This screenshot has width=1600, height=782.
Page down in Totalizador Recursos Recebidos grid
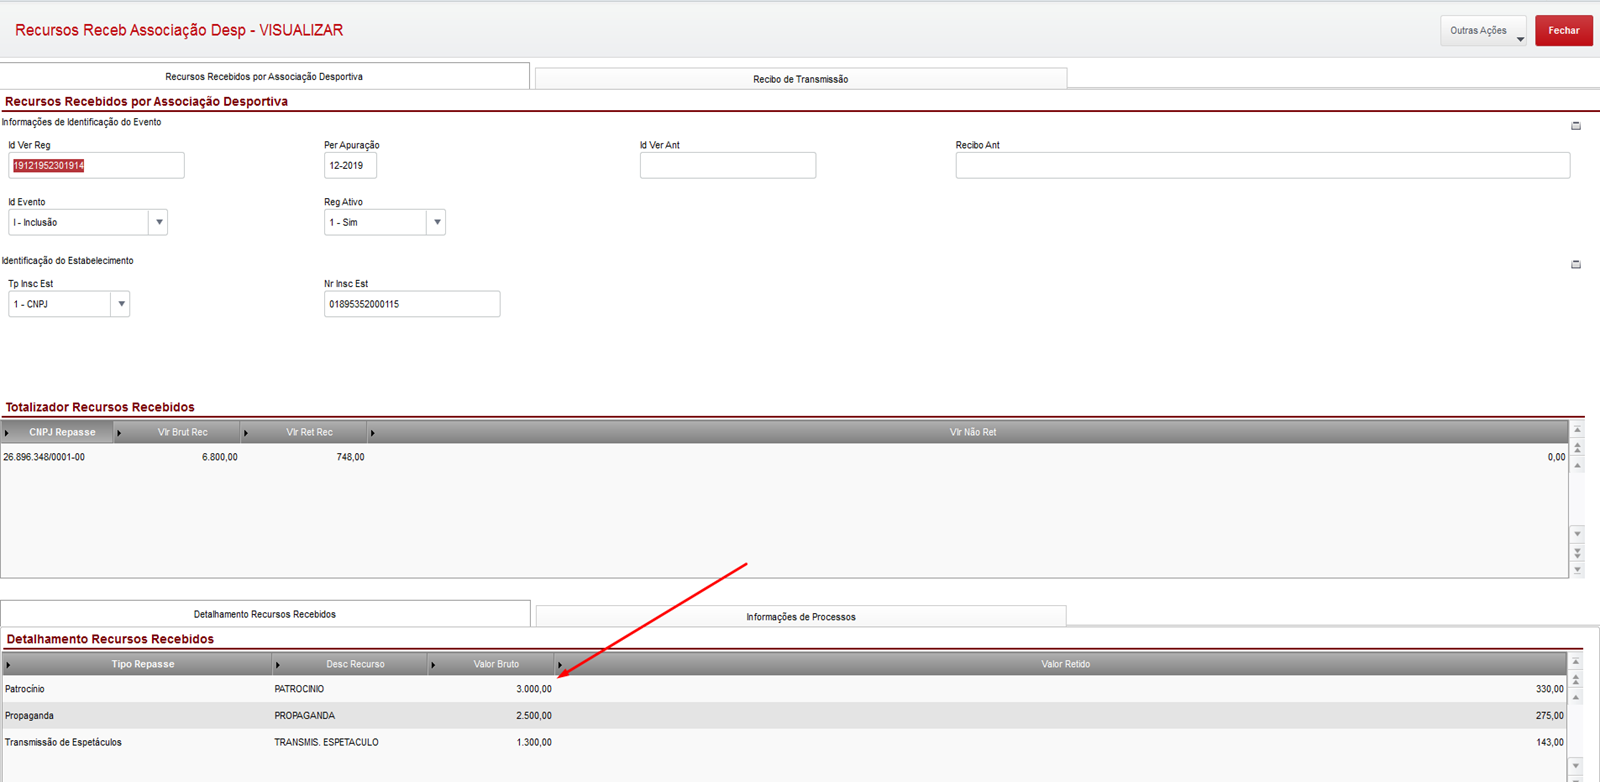[x=1577, y=552]
